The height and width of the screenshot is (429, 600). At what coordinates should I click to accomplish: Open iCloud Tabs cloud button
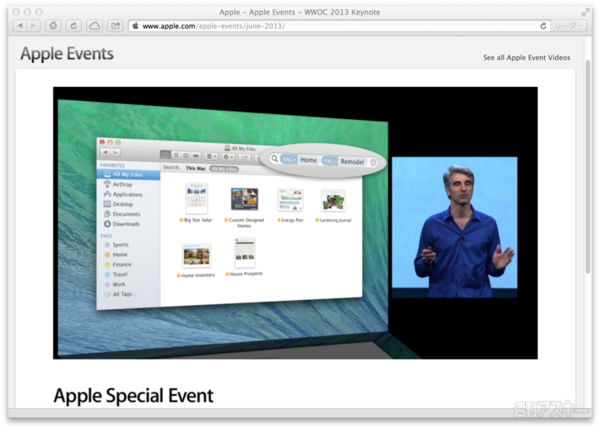pos(94,26)
